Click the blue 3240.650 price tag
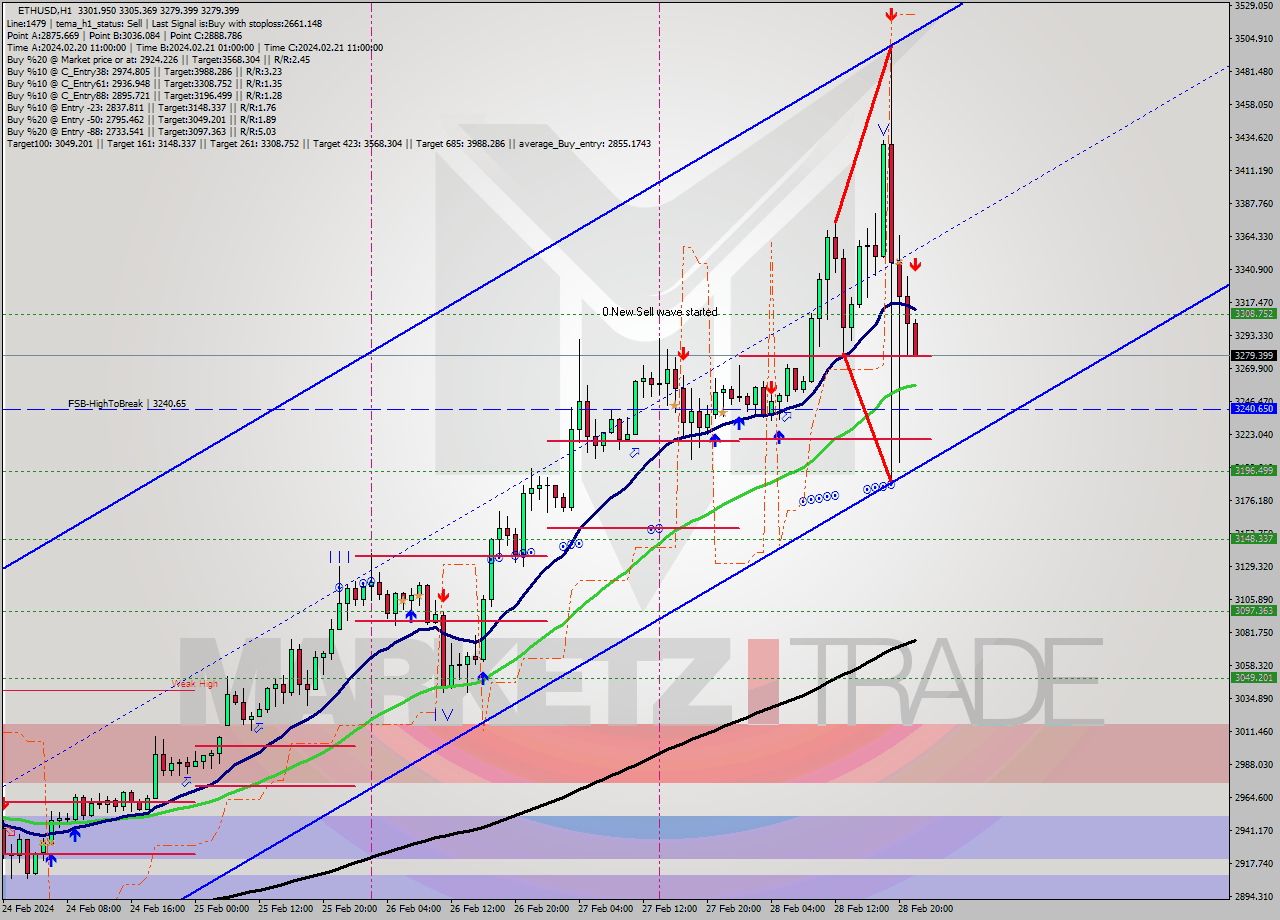The width and height of the screenshot is (1280, 920). tap(1253, 409)
